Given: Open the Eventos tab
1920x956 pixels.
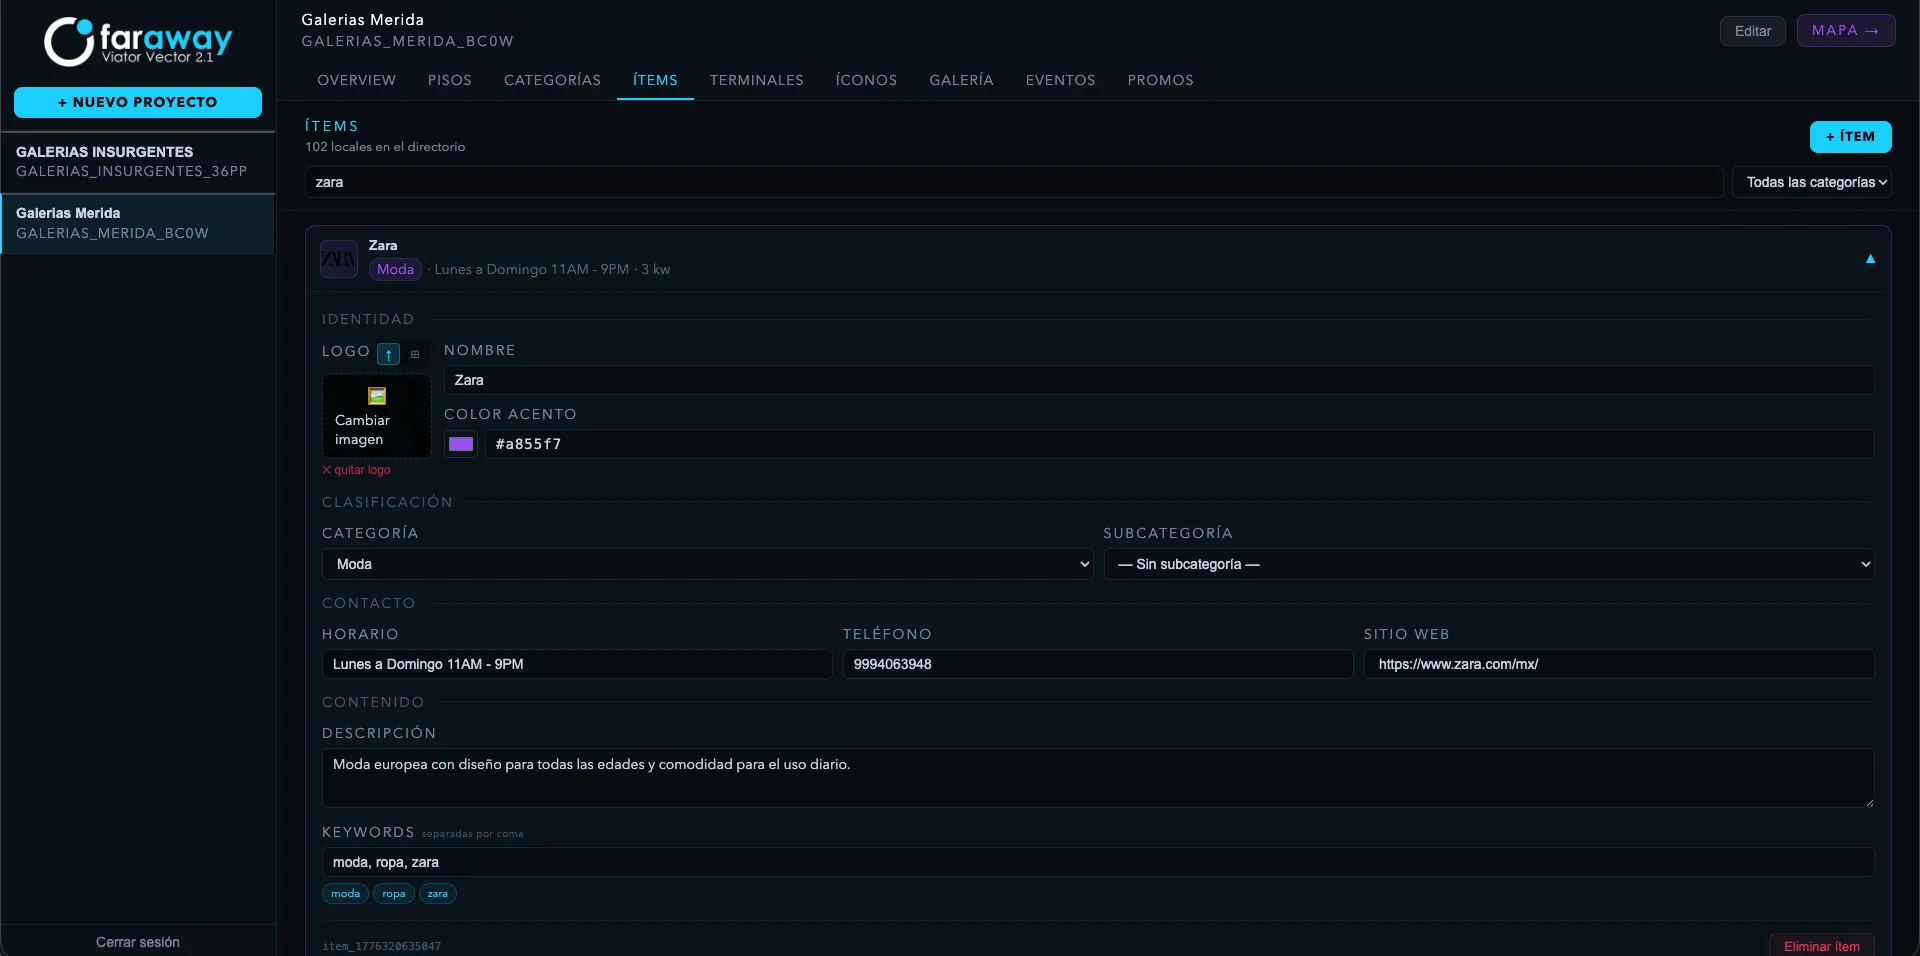Looking at the screenshot, I should coord(1061,80).
